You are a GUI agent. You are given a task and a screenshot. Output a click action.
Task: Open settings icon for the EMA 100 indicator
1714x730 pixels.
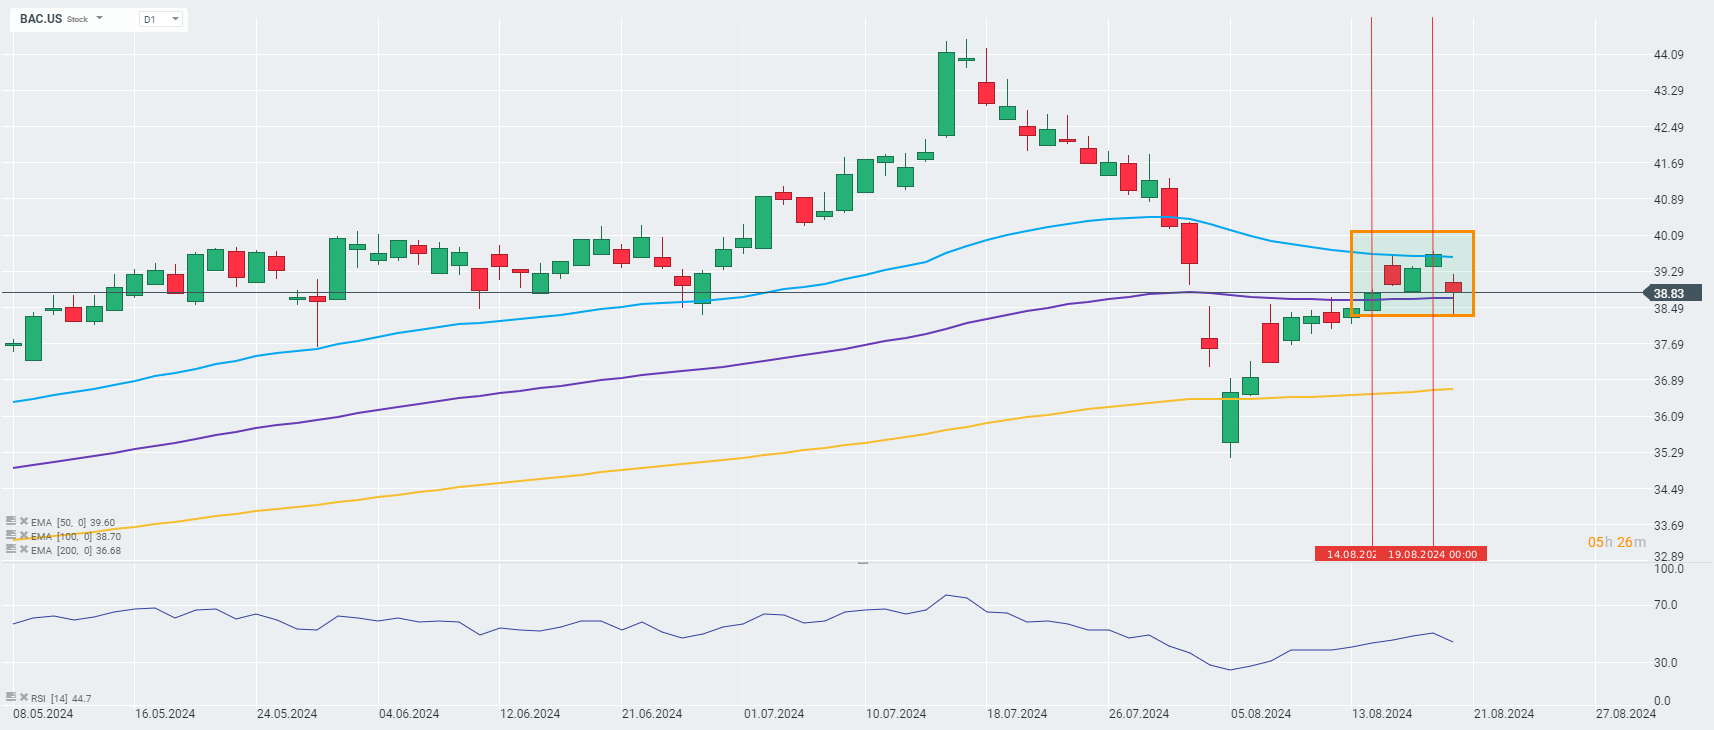11,535
